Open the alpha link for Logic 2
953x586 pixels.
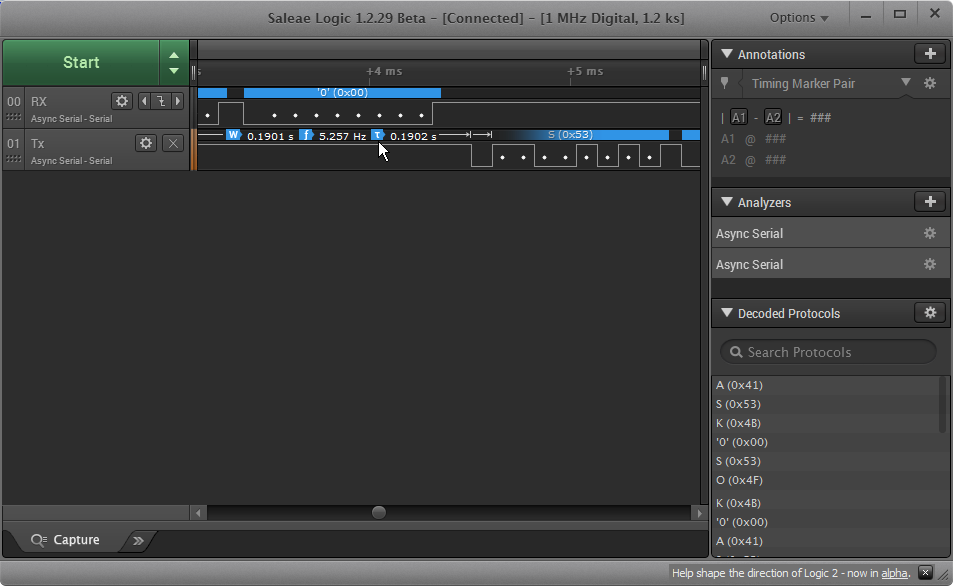coord(894,573)
